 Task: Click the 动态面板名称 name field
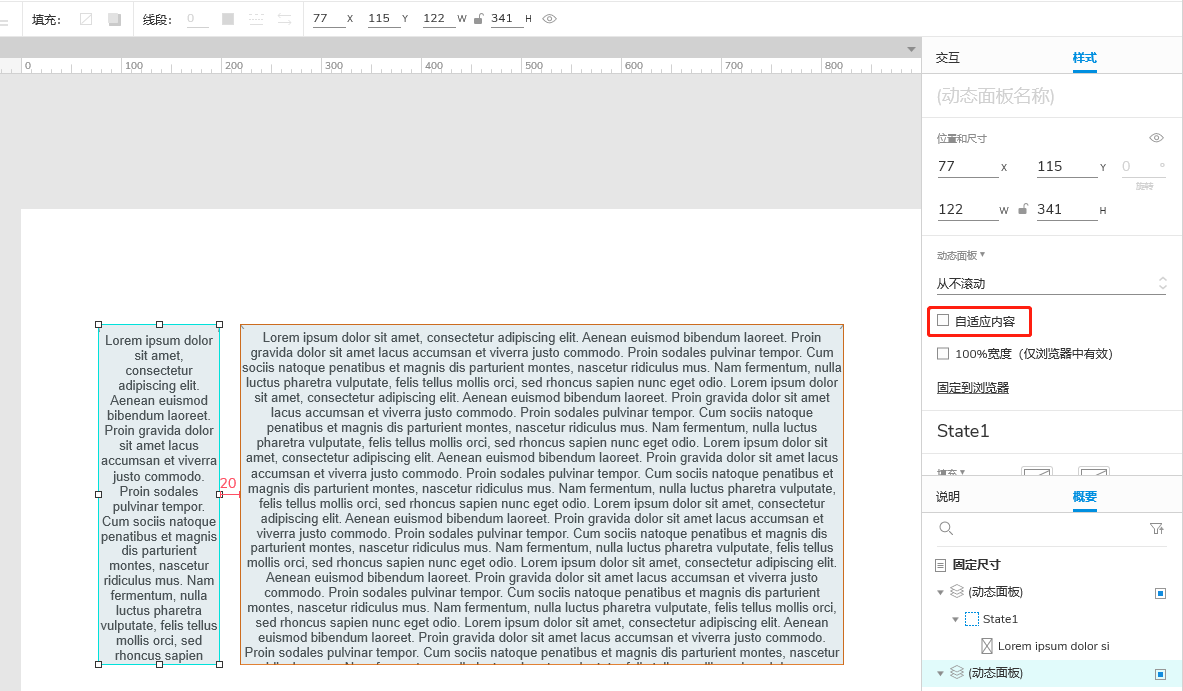click(1052, 96)
